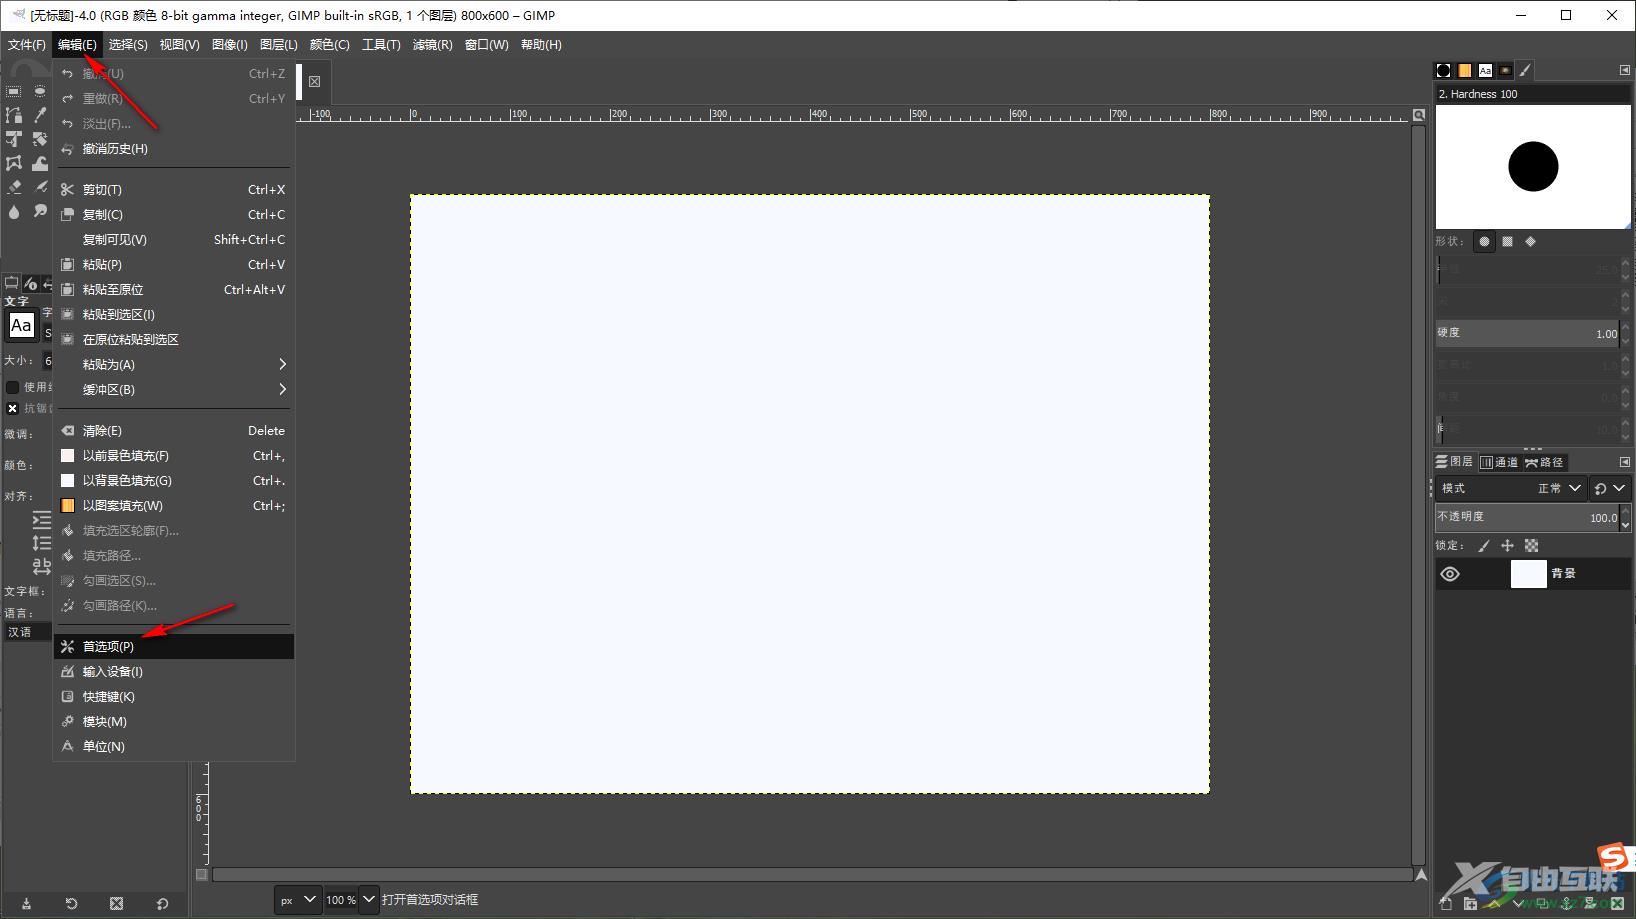This screenshot has height=919, width=1636.
Task: Choose 输入设备(I) menu entry
Action: pos(174,671)
